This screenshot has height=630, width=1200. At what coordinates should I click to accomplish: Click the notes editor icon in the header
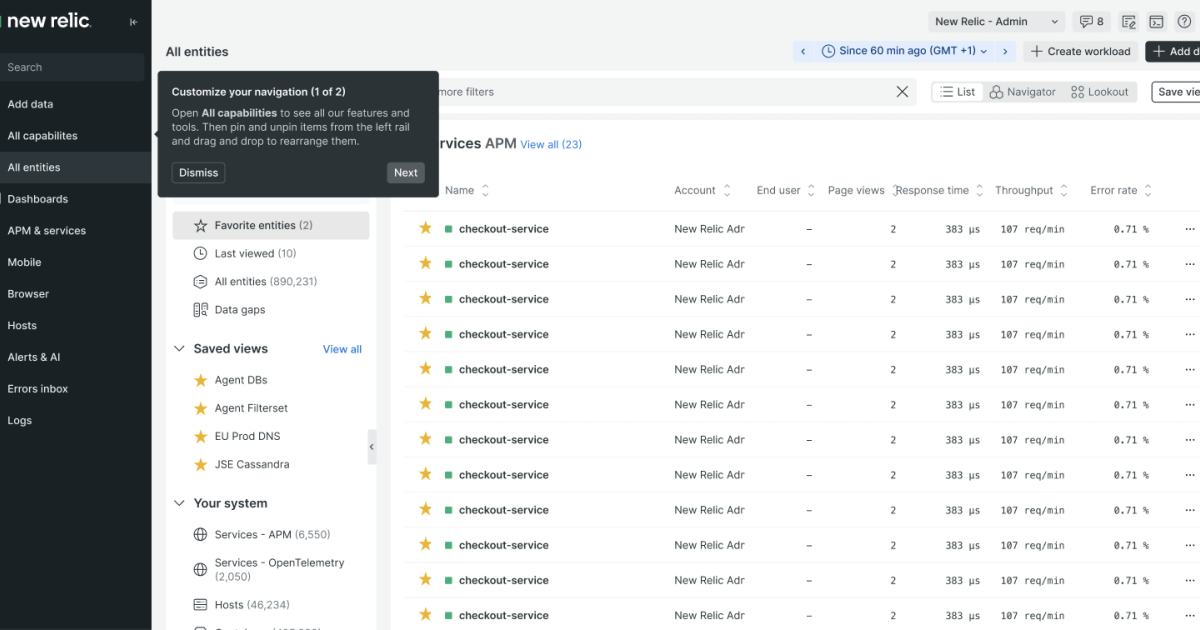click(x=1128, y=21)
